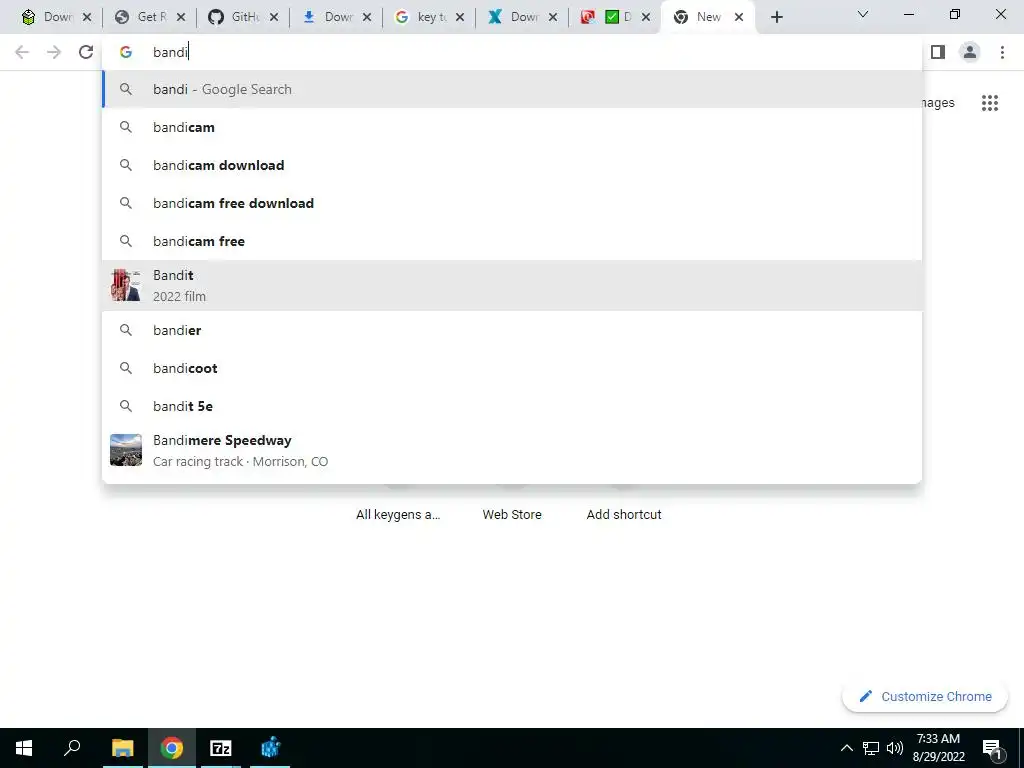The image size is (1024, 768).
Task: Open a new tab with plus button
Action: (776, 17)
